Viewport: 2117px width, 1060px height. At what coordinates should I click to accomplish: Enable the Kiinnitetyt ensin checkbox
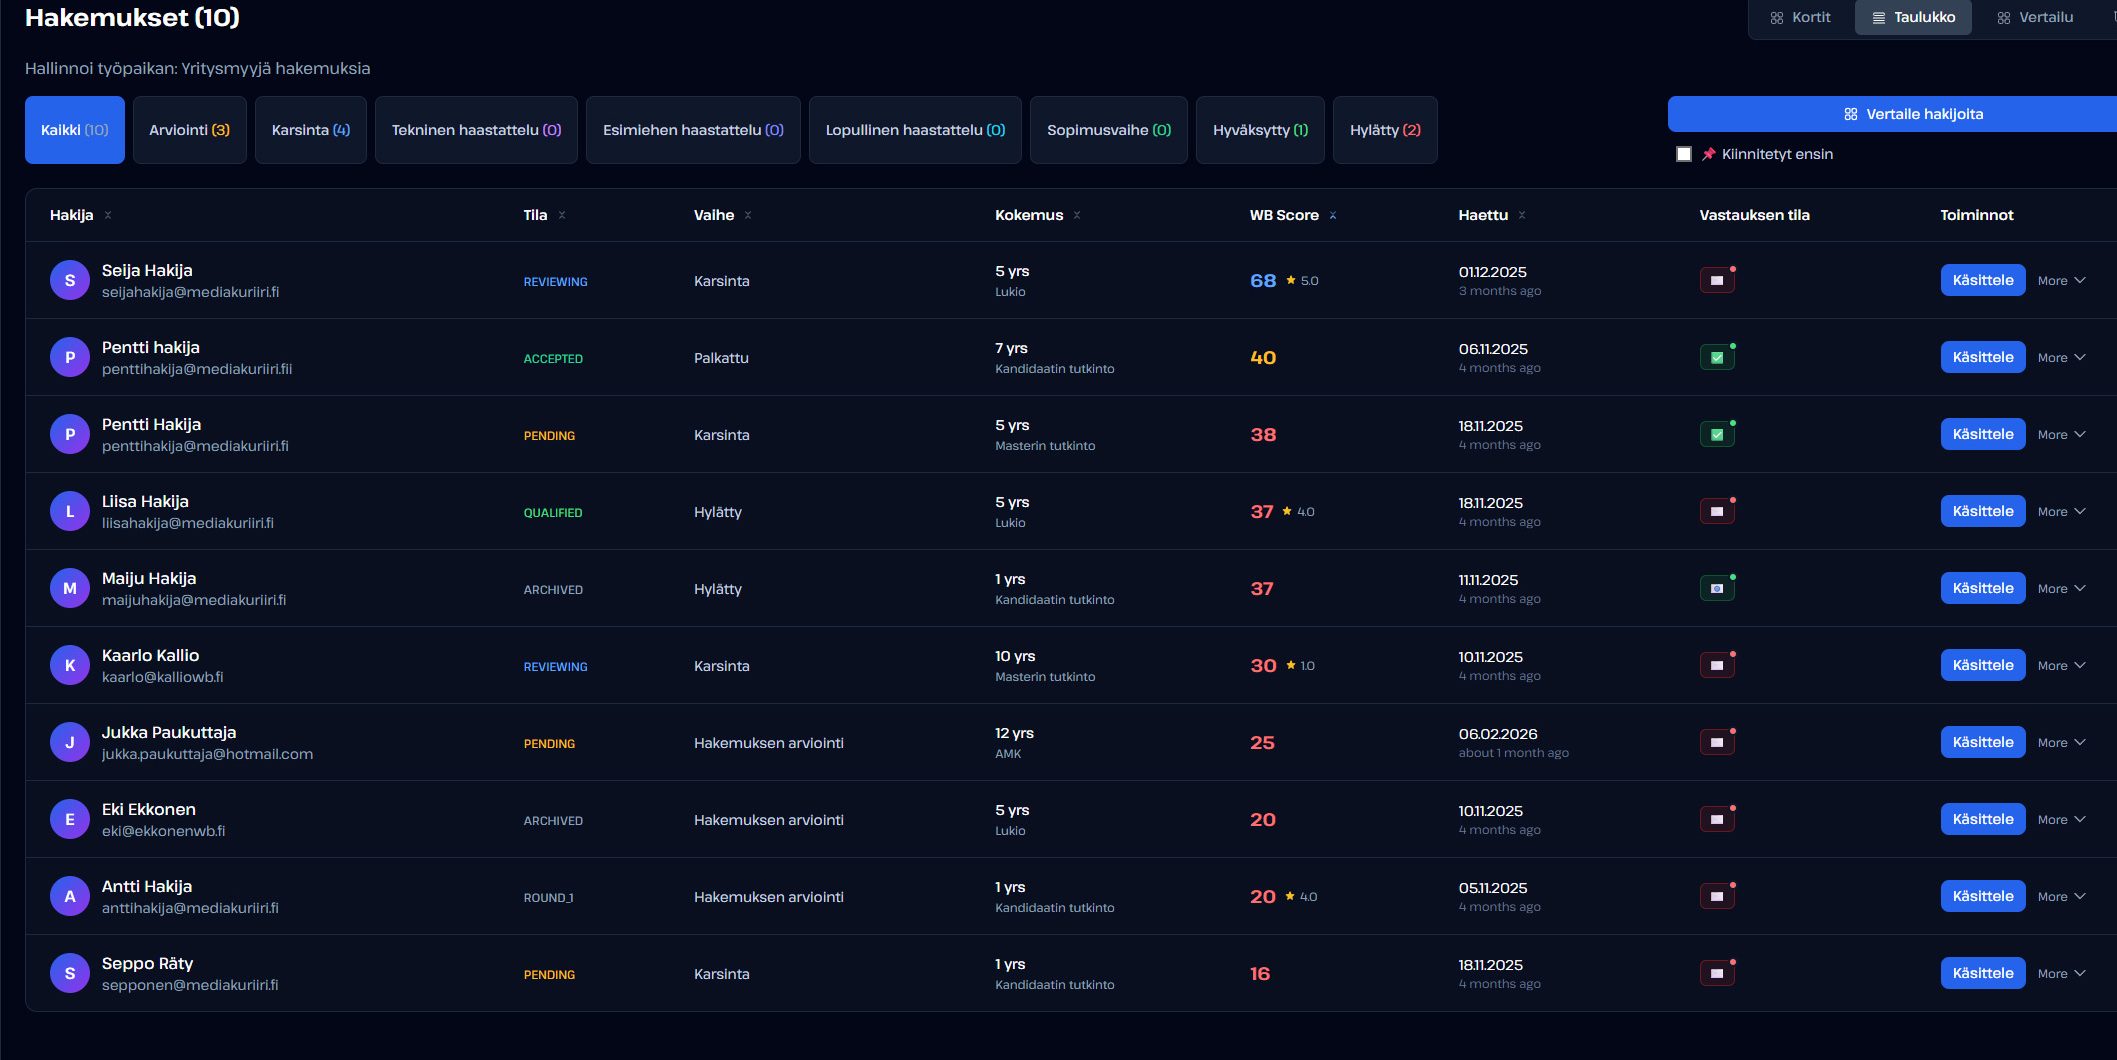(1684, 154)
